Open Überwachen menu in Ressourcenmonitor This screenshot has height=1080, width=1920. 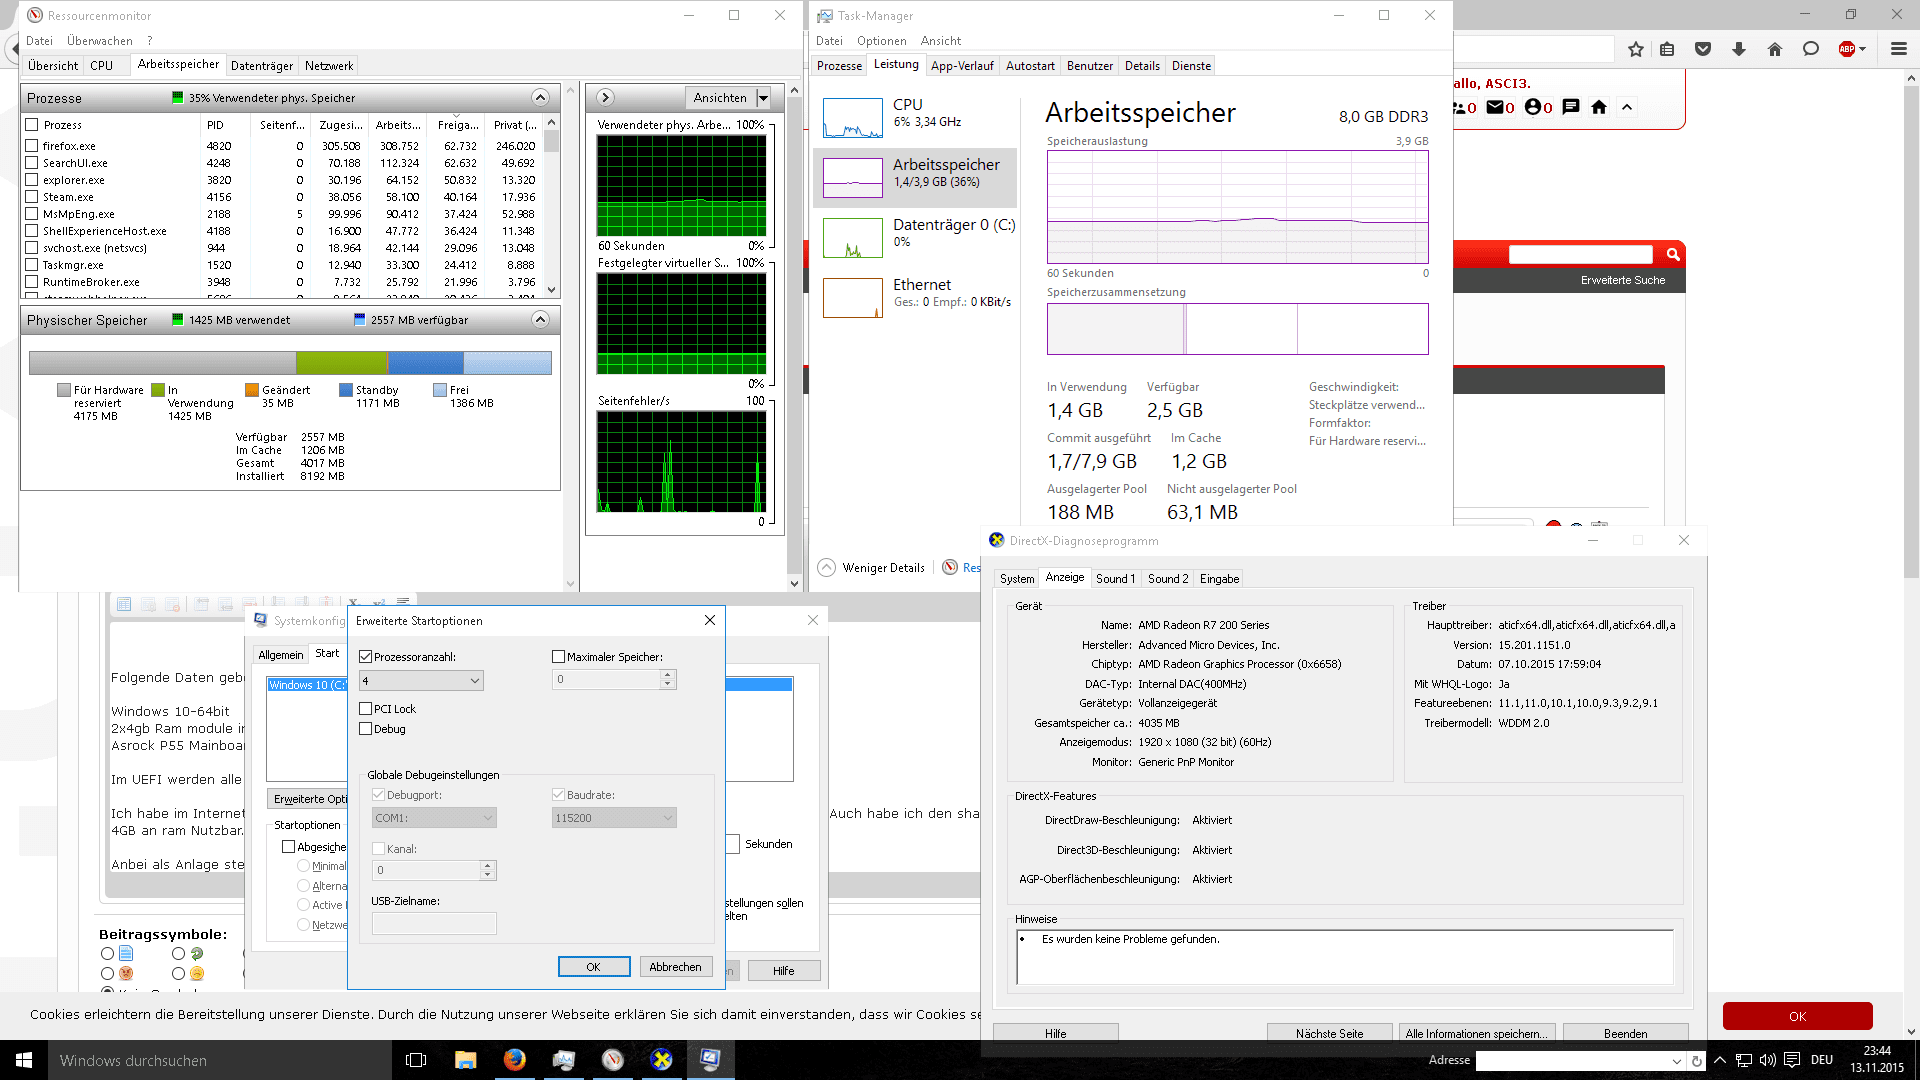(x=100, y=41)
